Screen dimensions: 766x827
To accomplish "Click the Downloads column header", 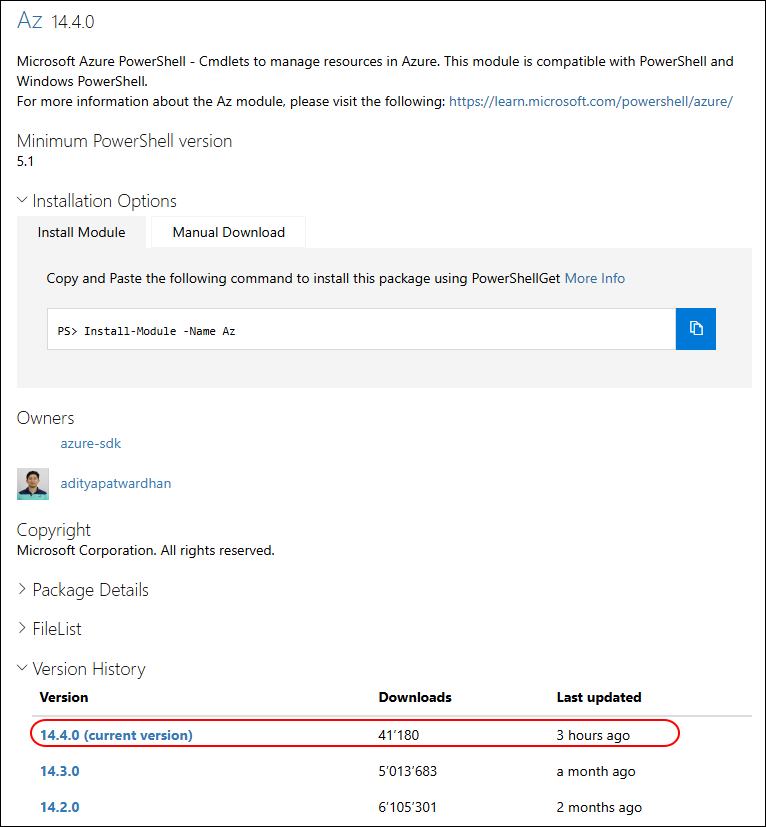I will coord(415,697).
